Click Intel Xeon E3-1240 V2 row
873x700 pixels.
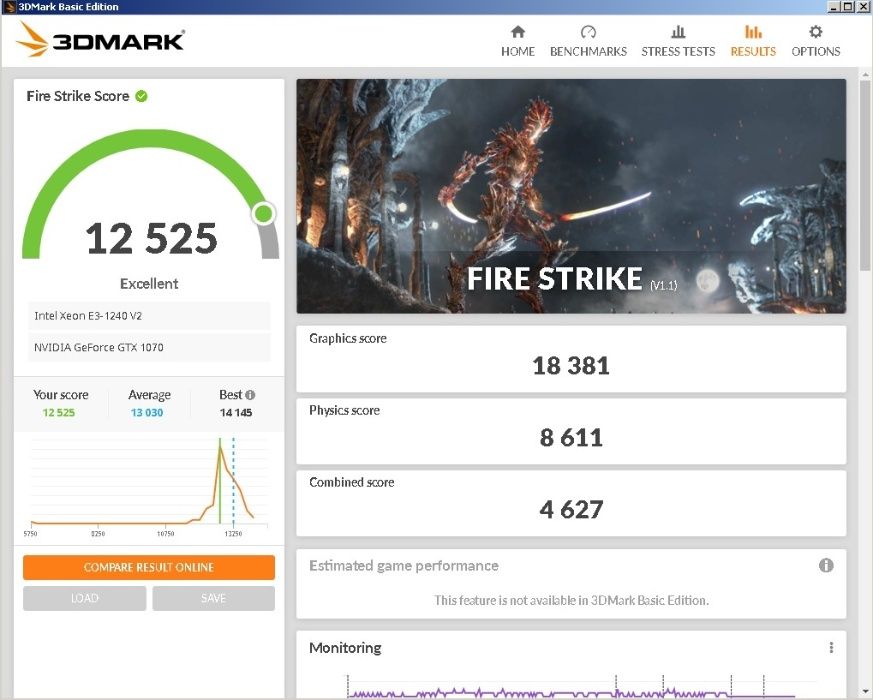pyautogui.click(x=149, y=316)
